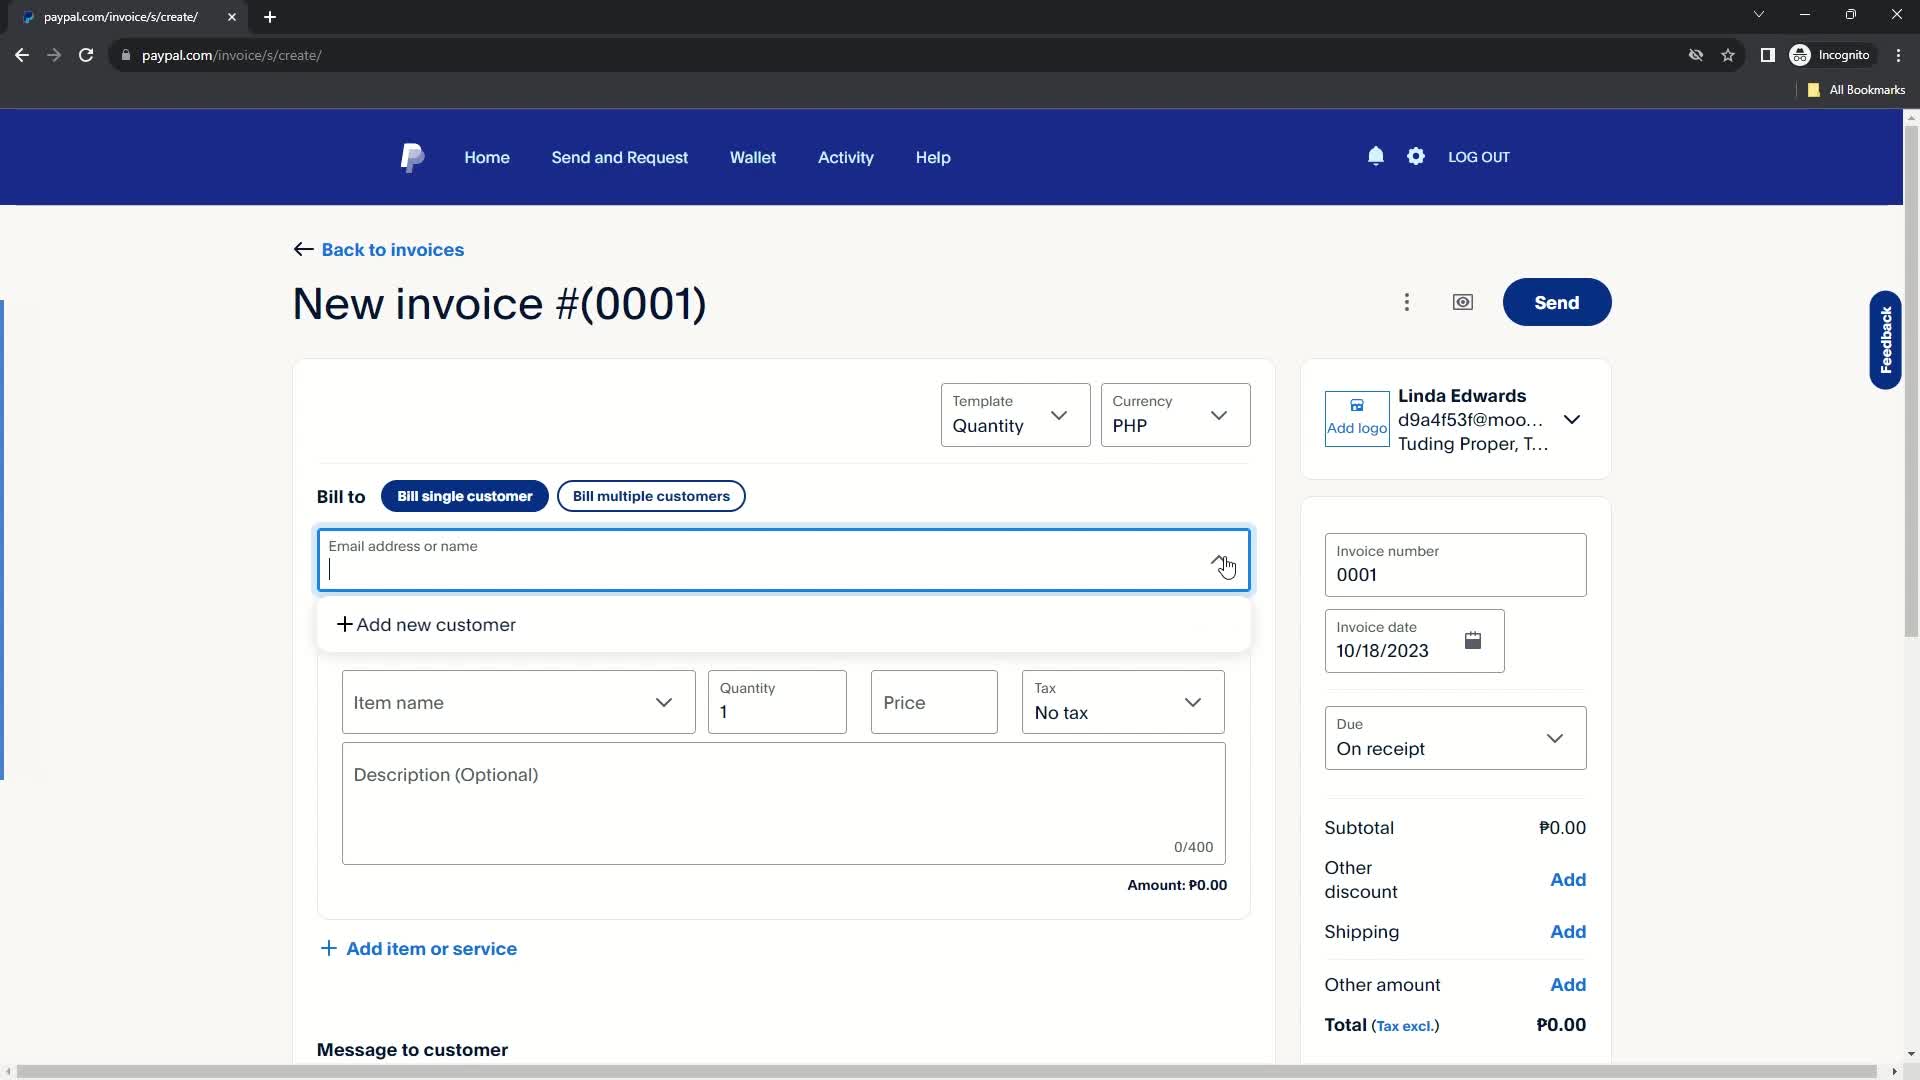This screenshot has height=1080, width=1920.
Task: Select Bill single customer option
Action: coord(465,496)
